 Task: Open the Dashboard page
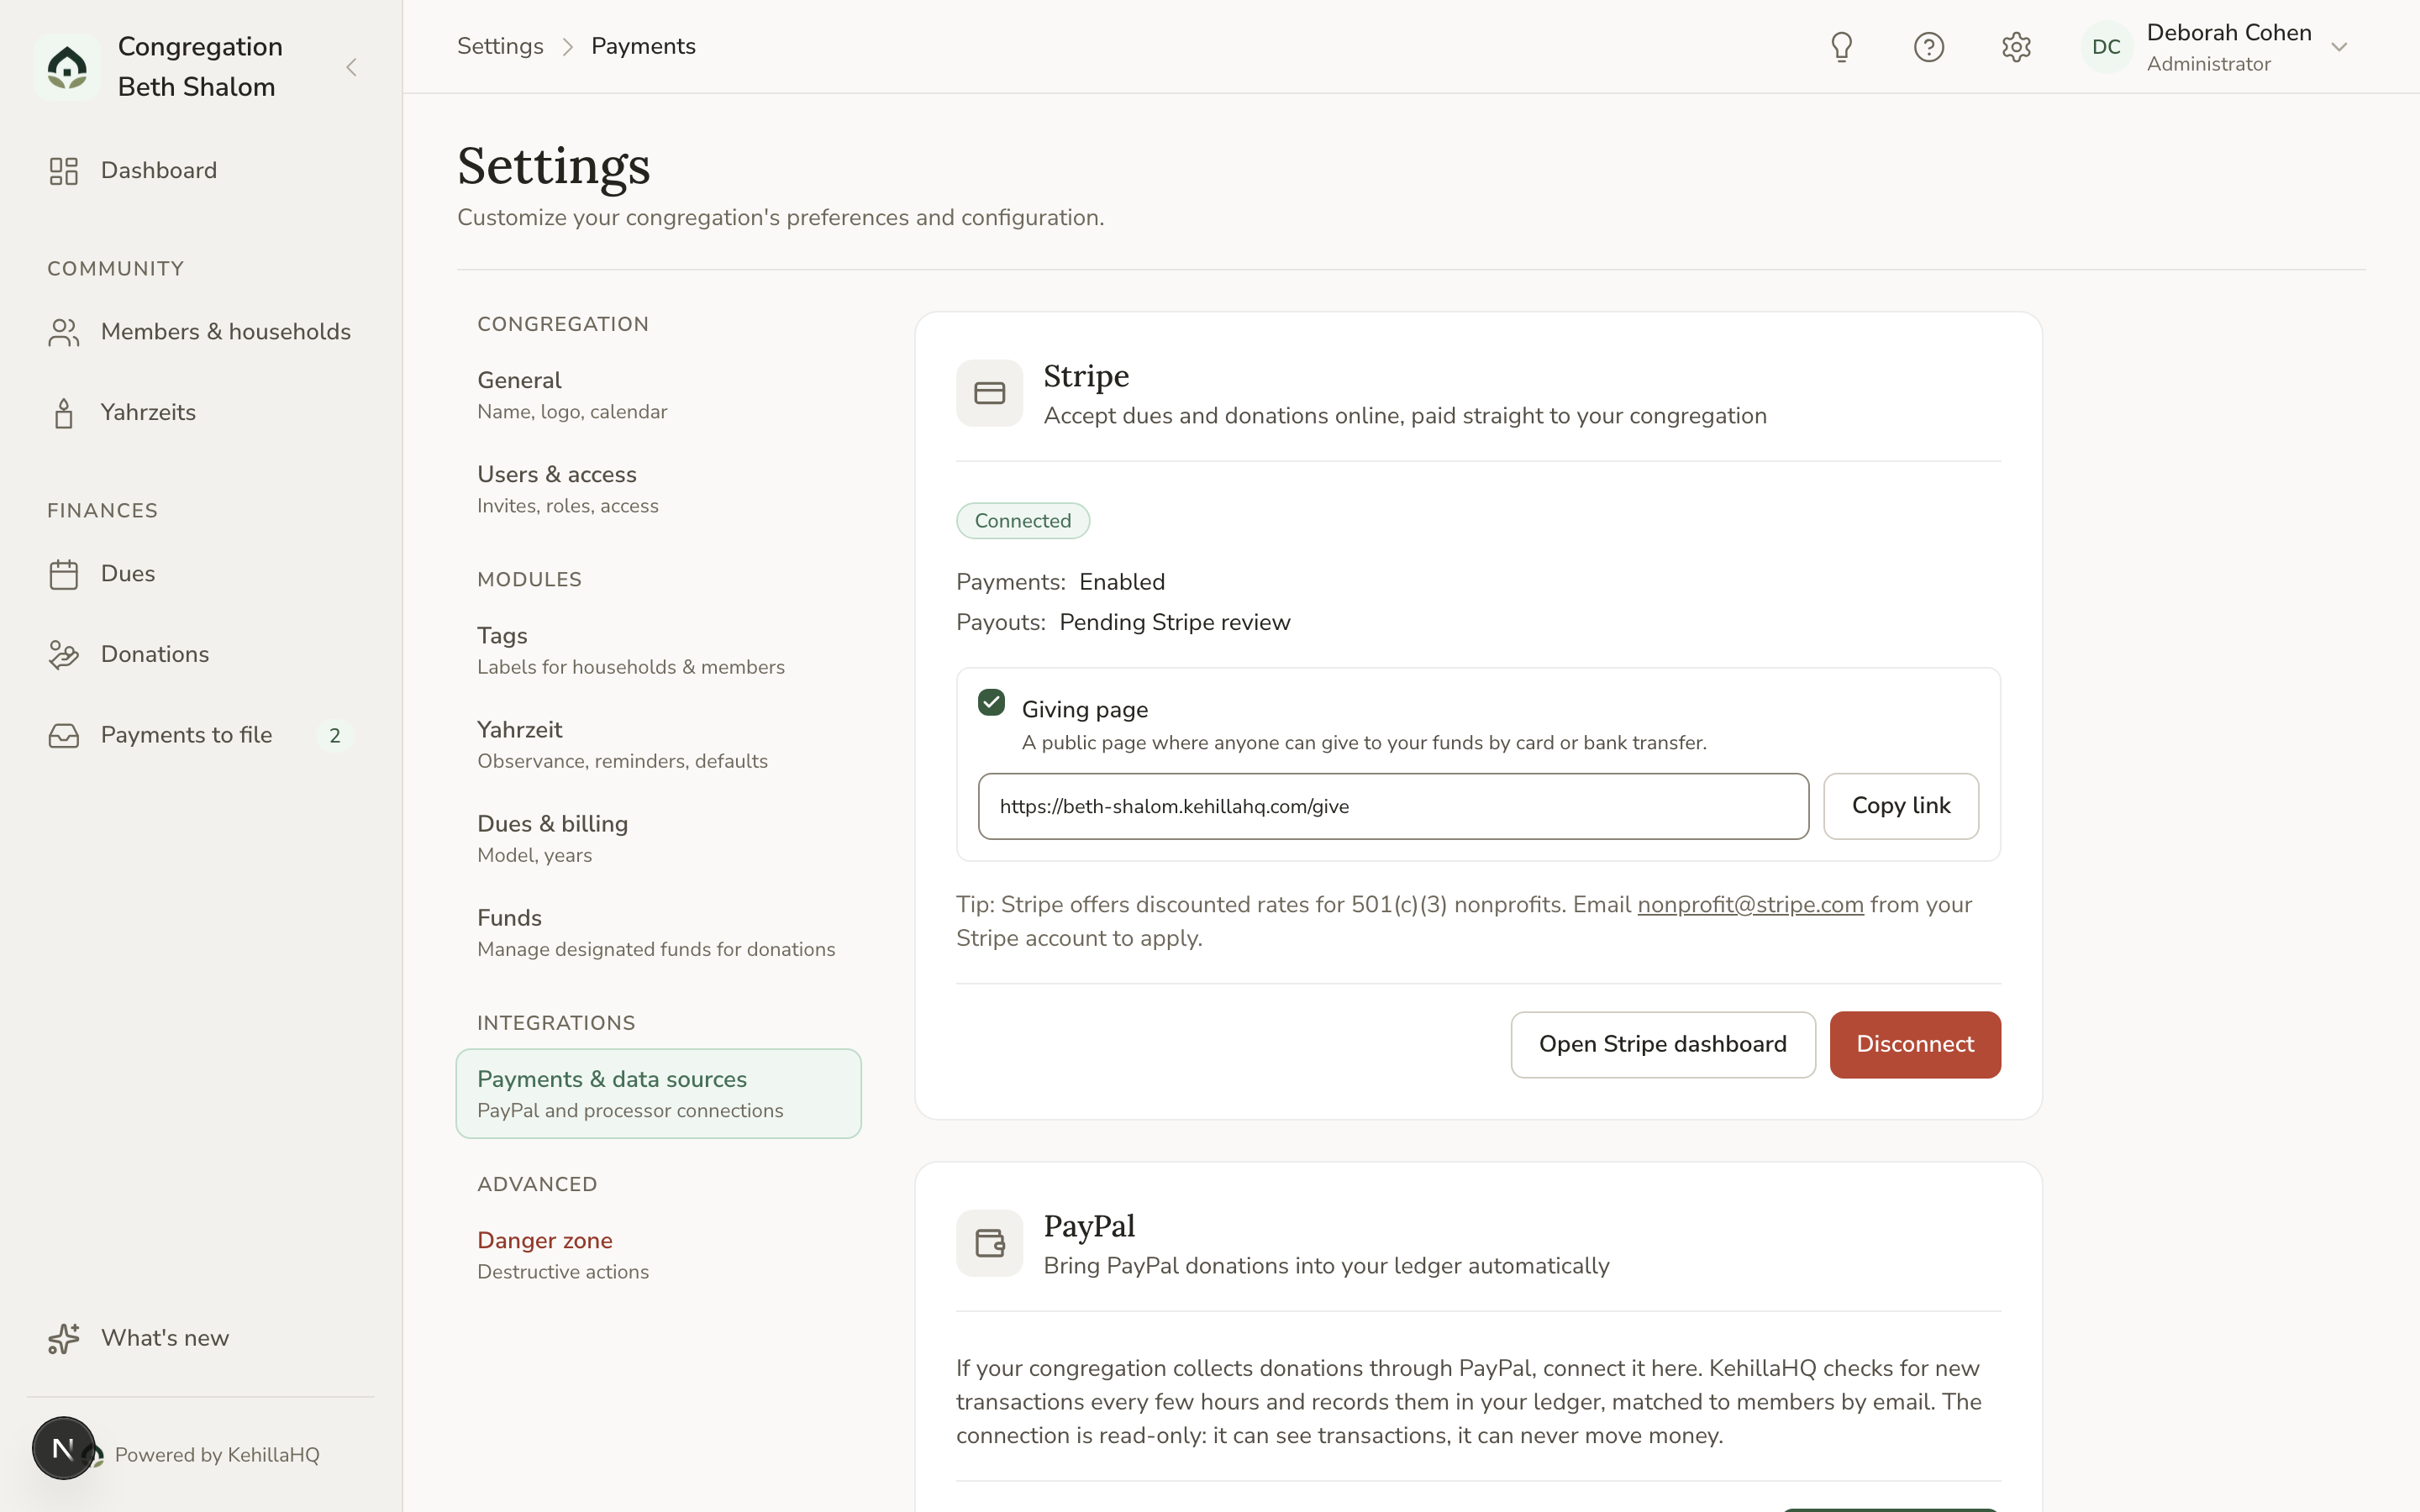coord(200,170)
